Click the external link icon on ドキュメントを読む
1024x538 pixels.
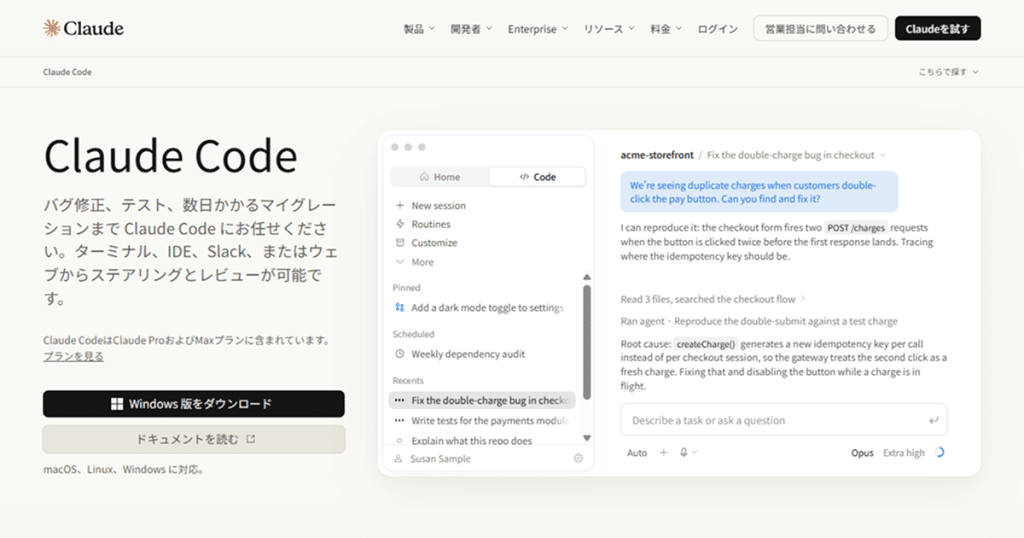251,439
